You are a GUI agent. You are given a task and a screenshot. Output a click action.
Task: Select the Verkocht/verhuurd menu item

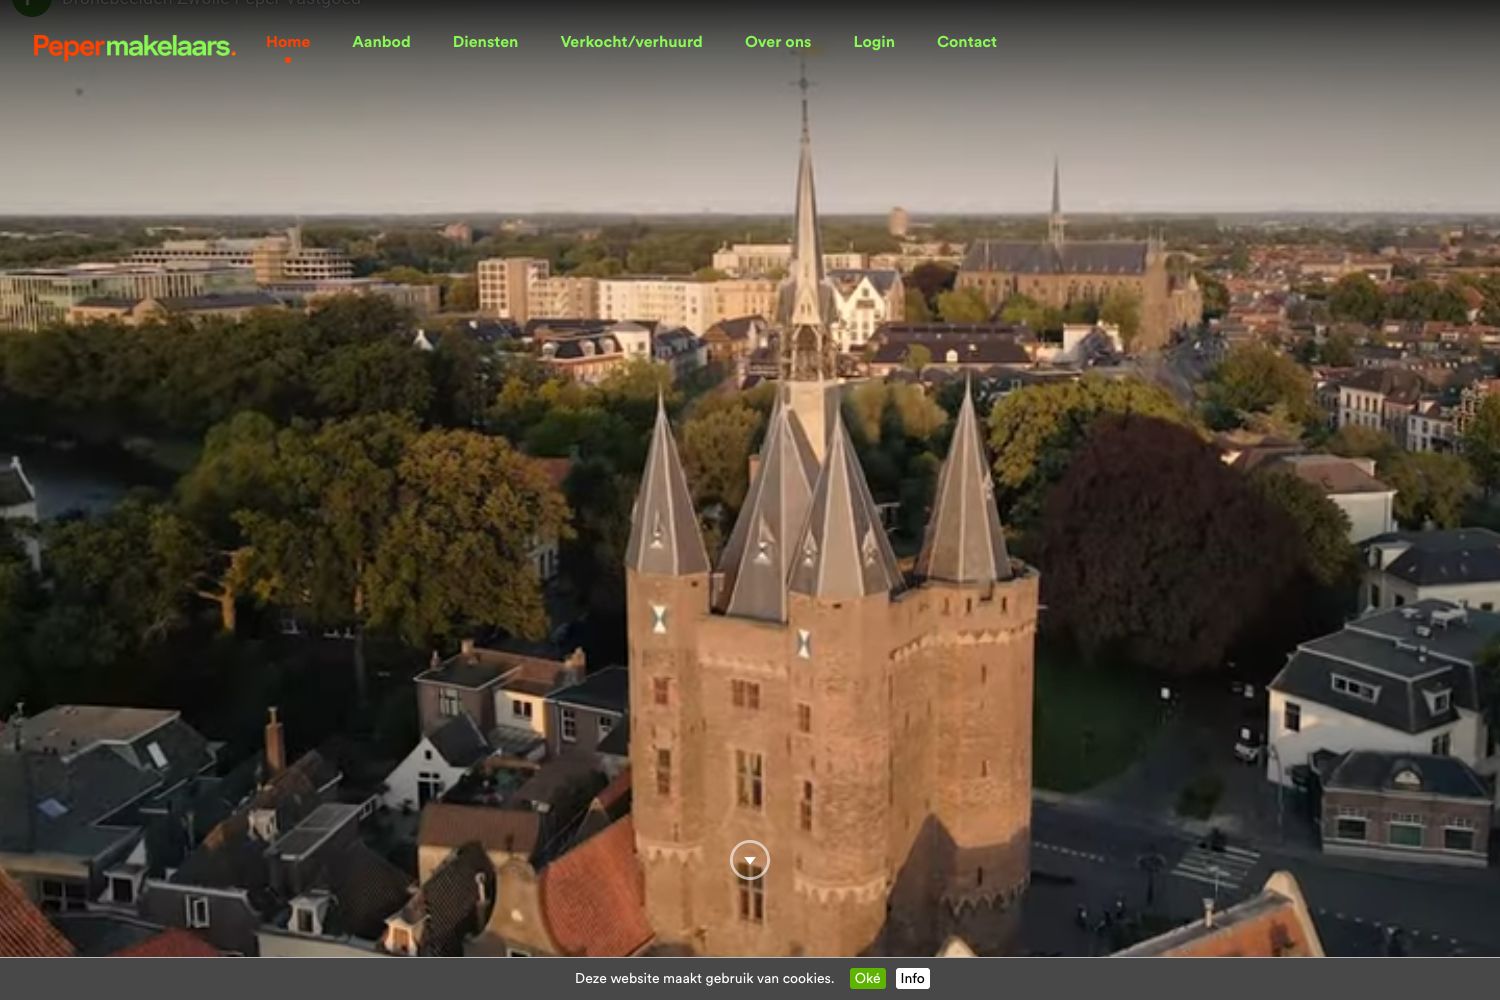[x=631, y=42]
